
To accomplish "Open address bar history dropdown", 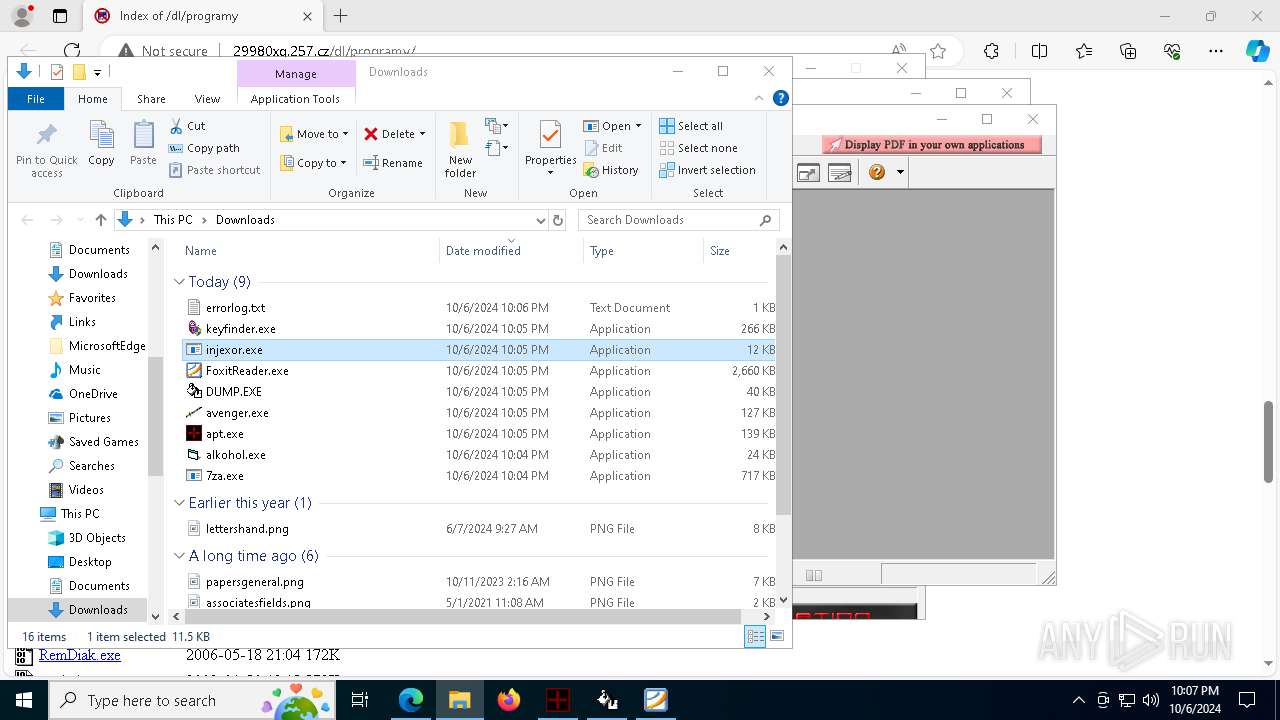I will pyautogui.click(x=541, y=220).
